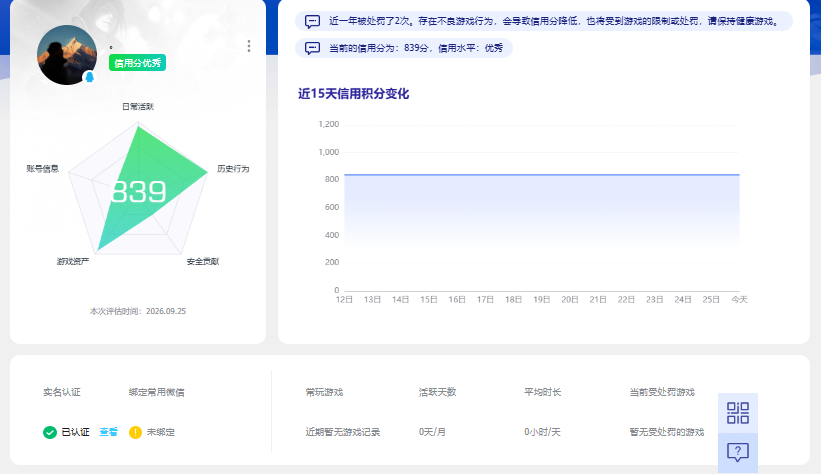This screenshot has height=474, width=821.
Task: Click the 839 score in the radar chart
Action: coord(139,192)
